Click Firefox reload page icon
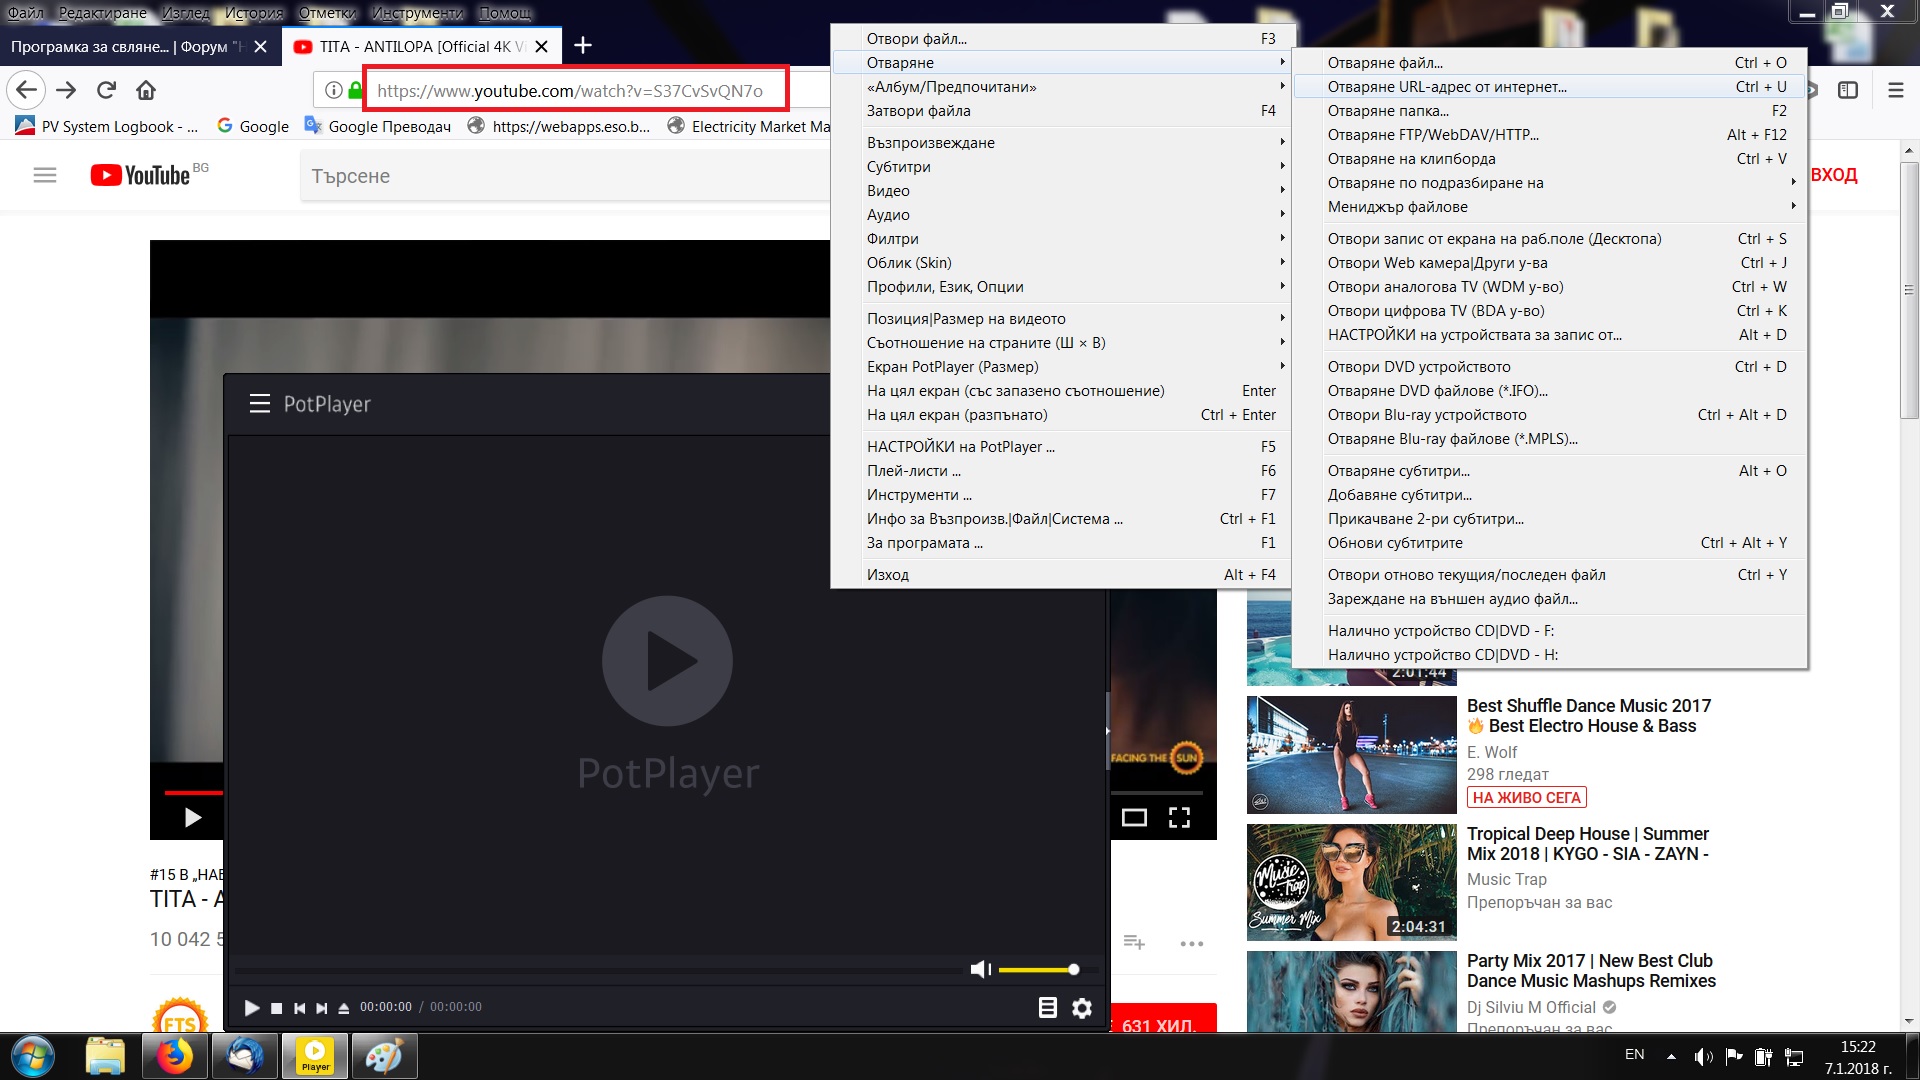The width and height of the screenshot is (1920, 1080). coord(106,90)
